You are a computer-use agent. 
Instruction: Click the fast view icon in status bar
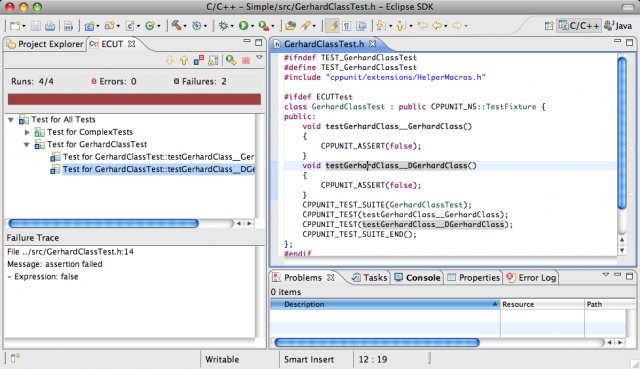pos(15,358)
